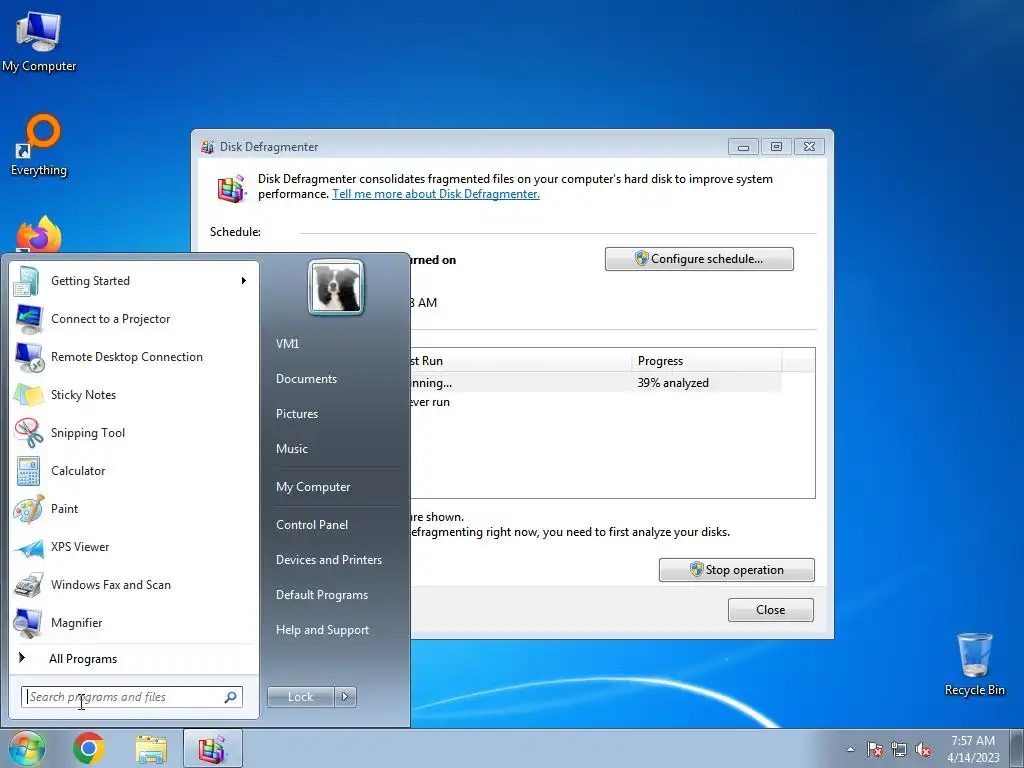Viewport: 1024px width, 768px height.
Task: Open VM1 user folder
Action: click(287, 344)
